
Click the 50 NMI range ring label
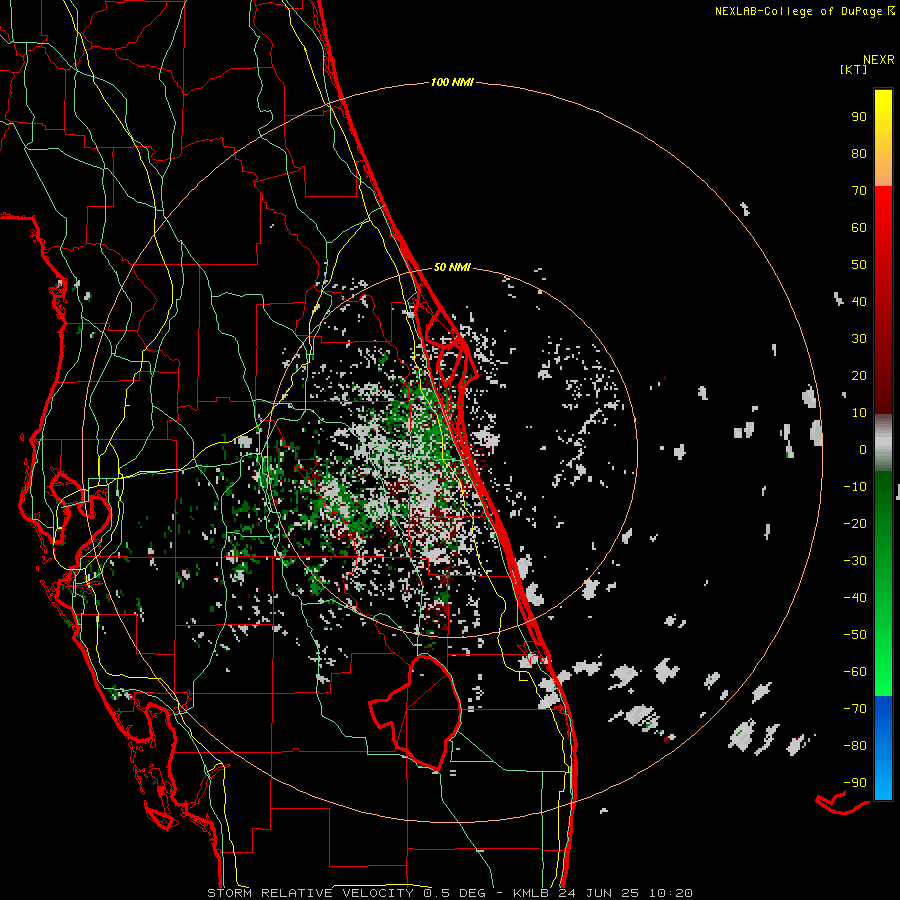pyautogui.click(x=452, y=267)
